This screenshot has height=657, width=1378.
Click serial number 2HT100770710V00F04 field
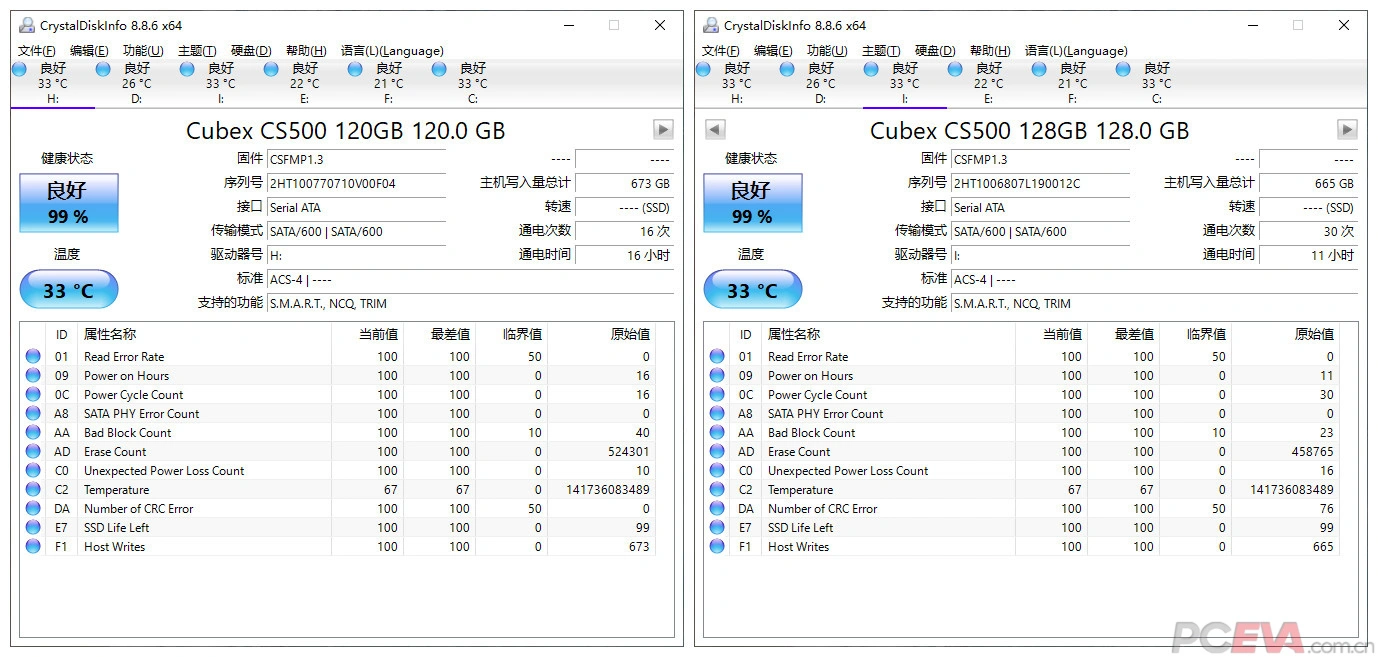tap(356, 183)
